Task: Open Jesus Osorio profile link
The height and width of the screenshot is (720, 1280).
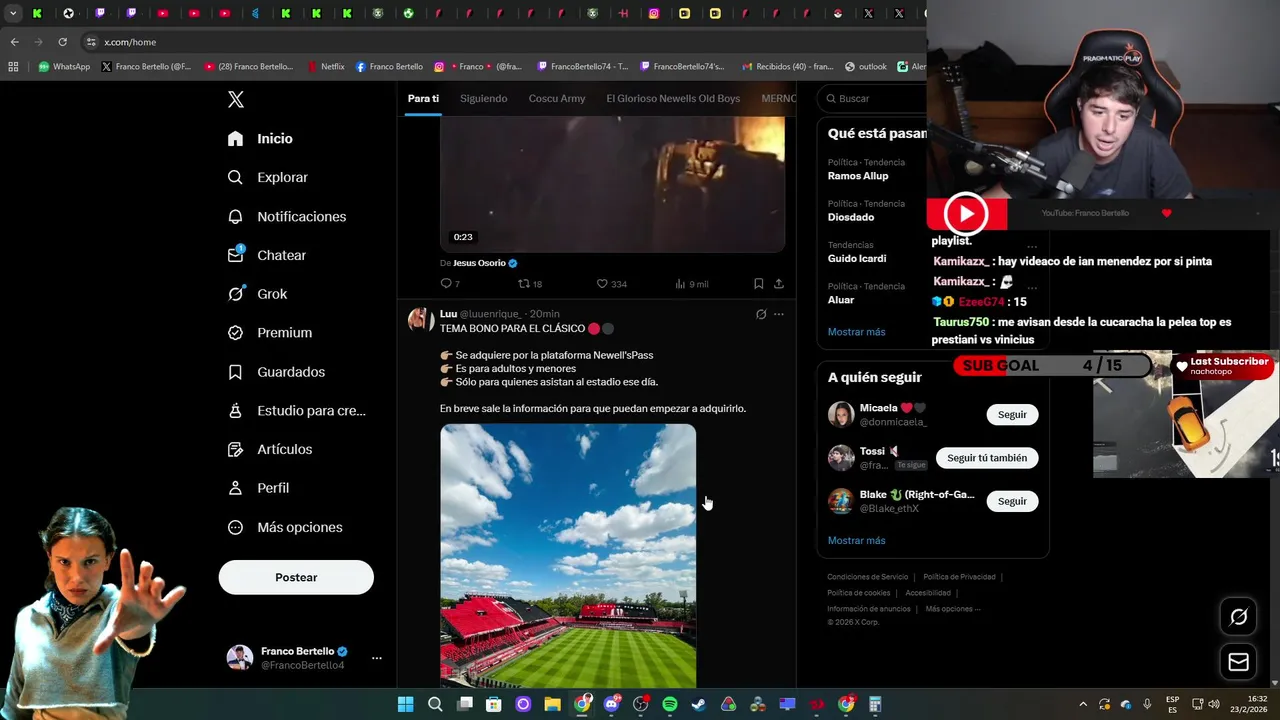Action: 479,263
